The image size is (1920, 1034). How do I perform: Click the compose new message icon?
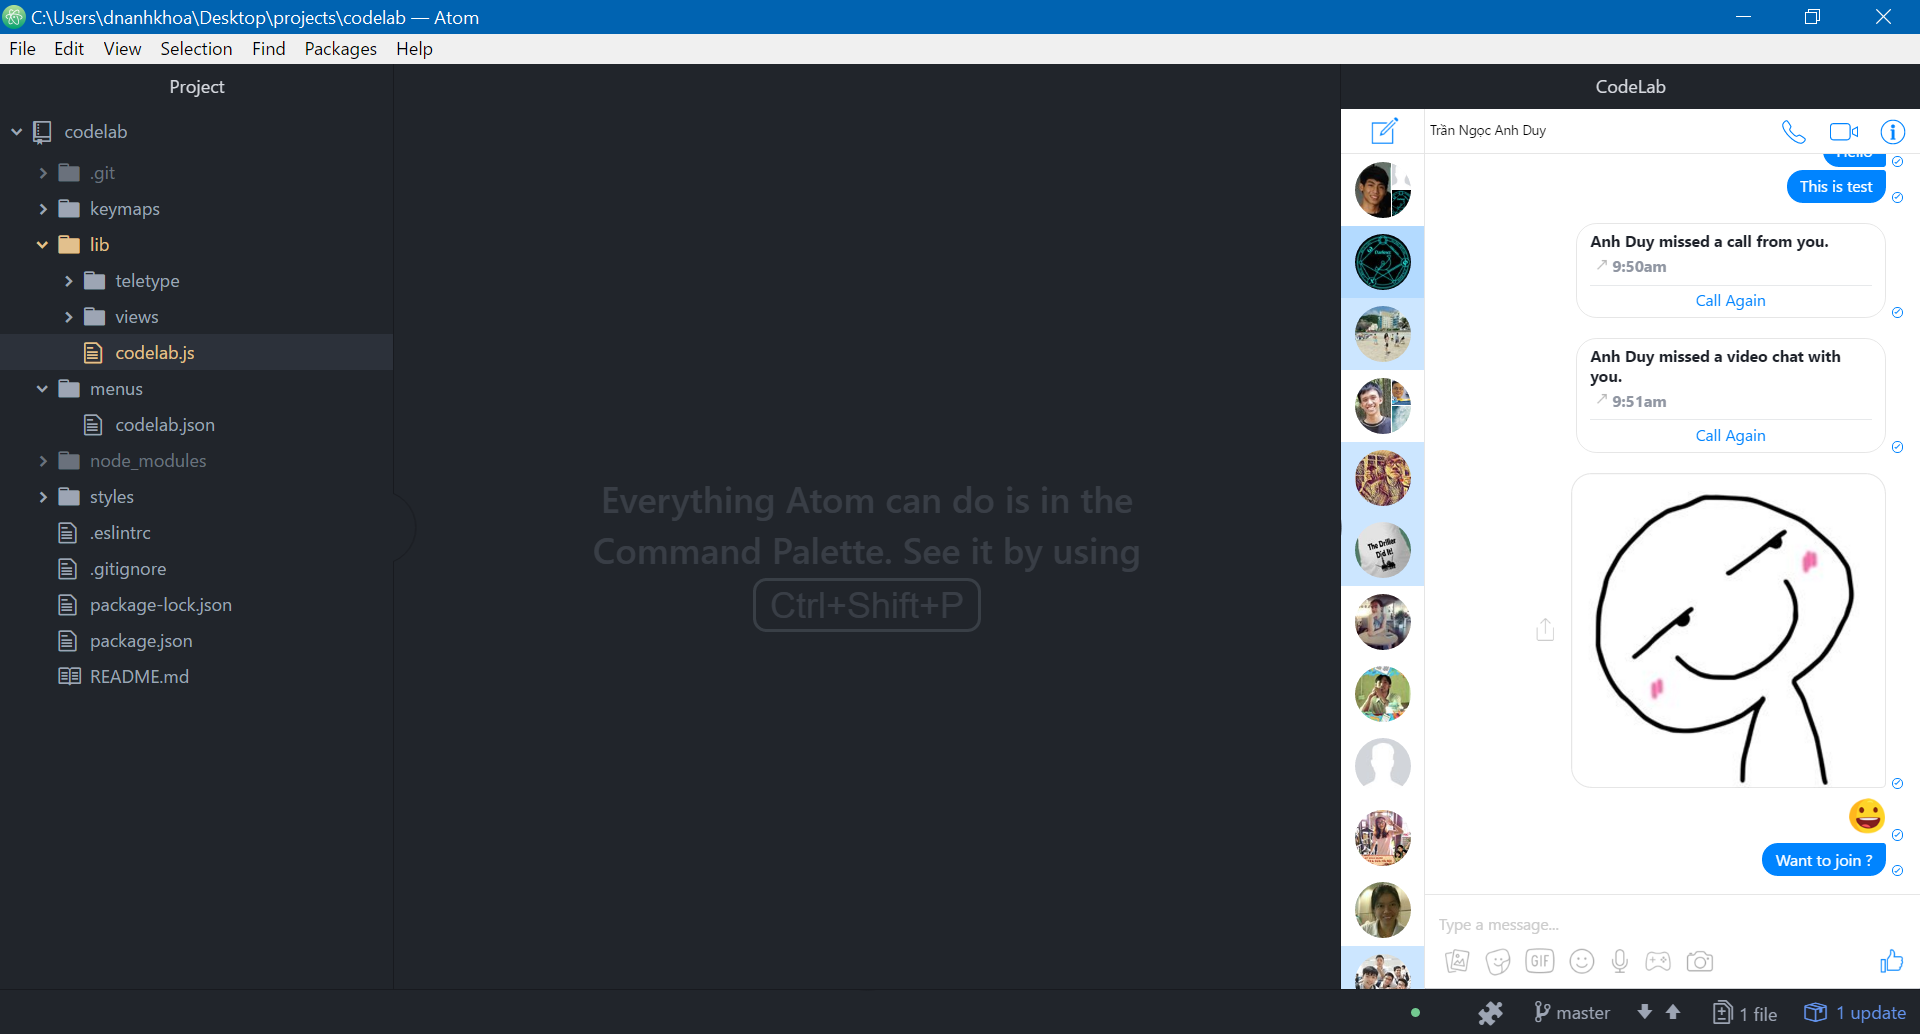click(x=1384, y=131)
